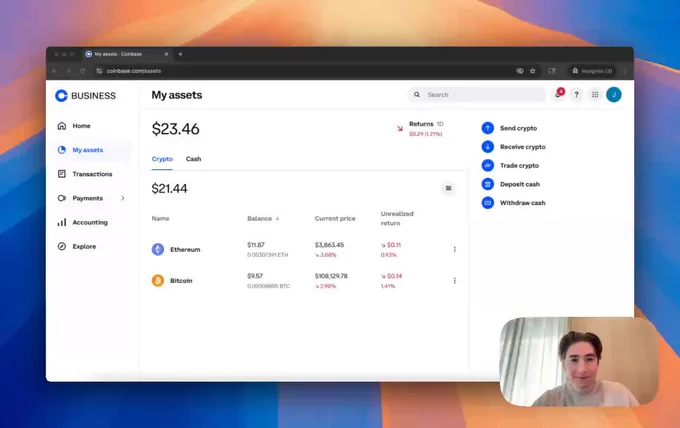Go to Accounting in the sidebar

pyautogui.click(x=89, y=222)
